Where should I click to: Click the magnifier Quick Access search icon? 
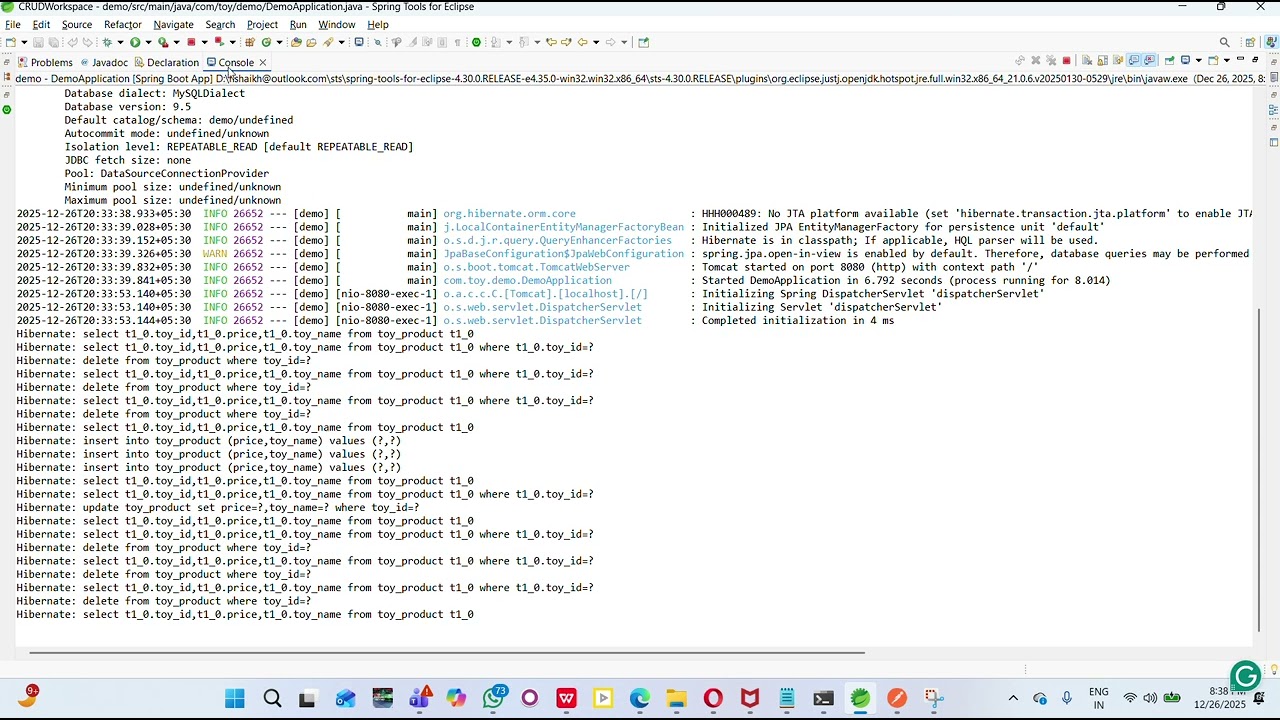point(1224,42)
